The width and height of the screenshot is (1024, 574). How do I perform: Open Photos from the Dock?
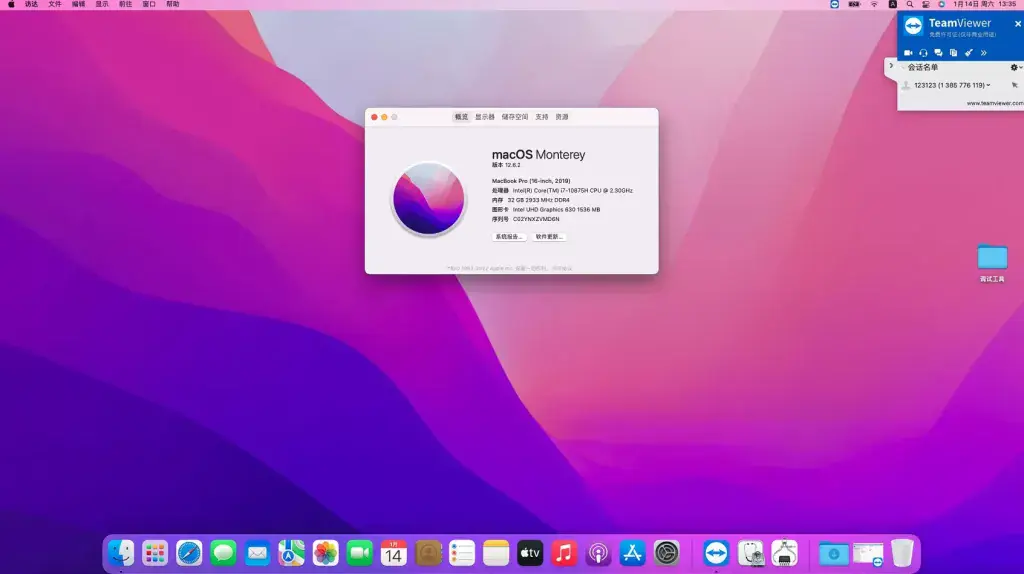(325, 553)
